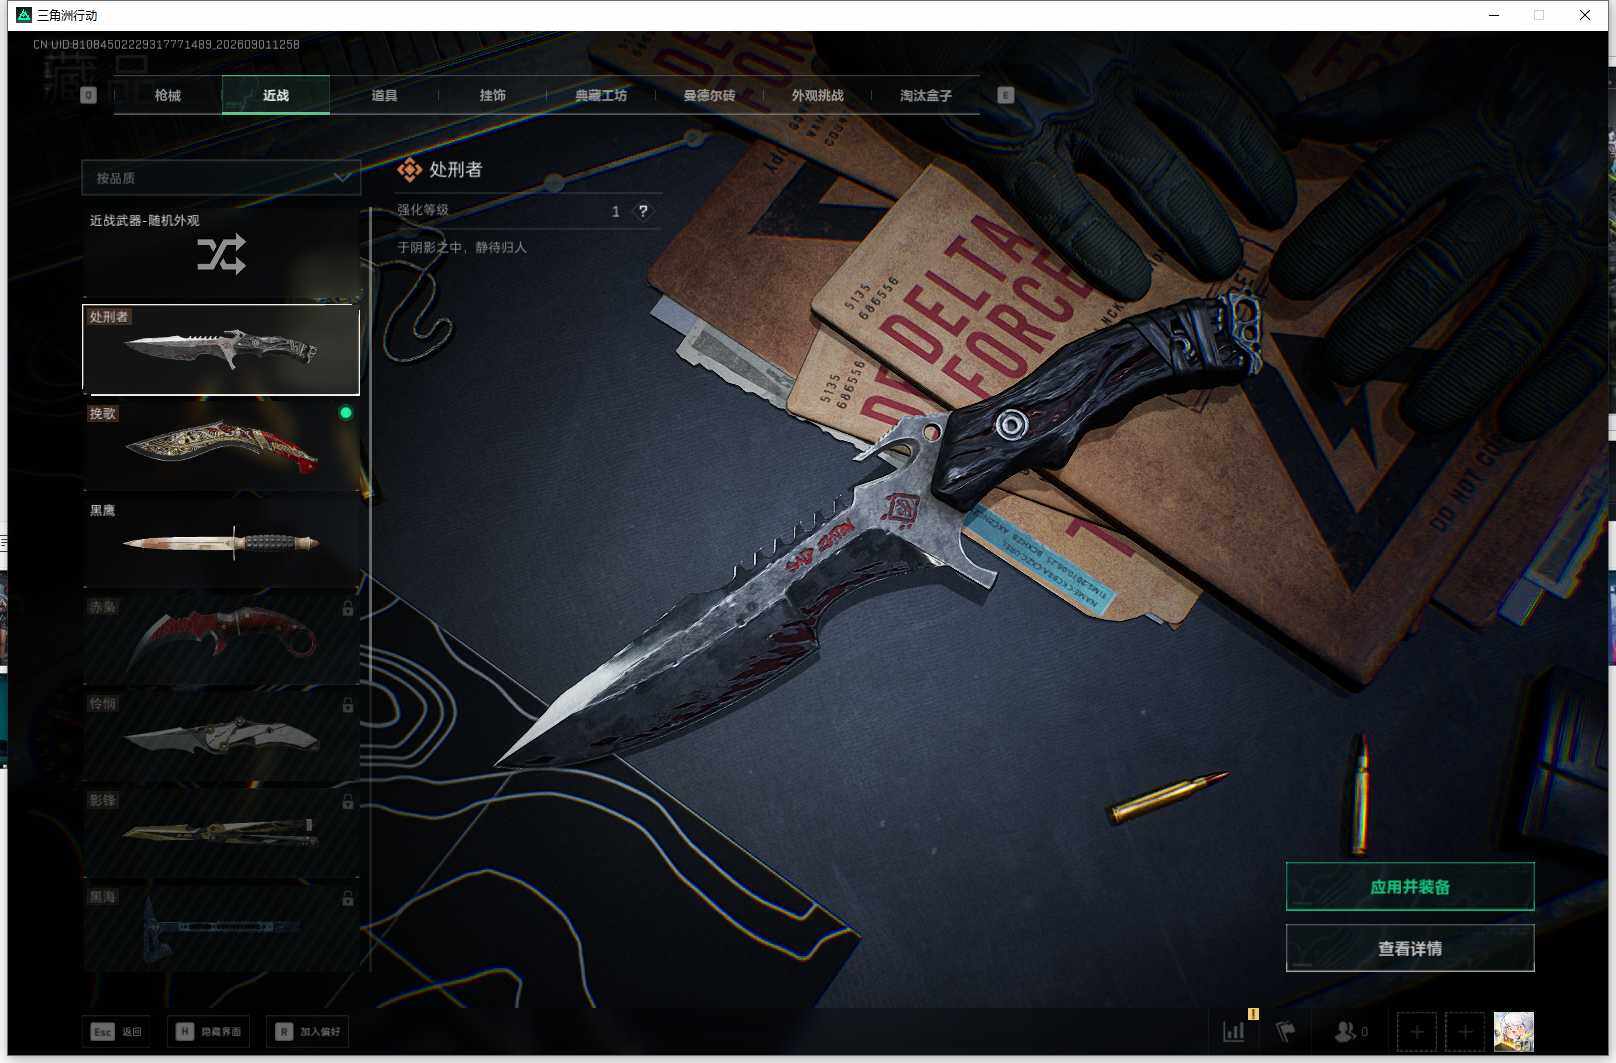The width and height of the screenshot is (1616, 1063).
Task: Expand the 按品质 sort dropdown
Action: click(x=221, y=178)
